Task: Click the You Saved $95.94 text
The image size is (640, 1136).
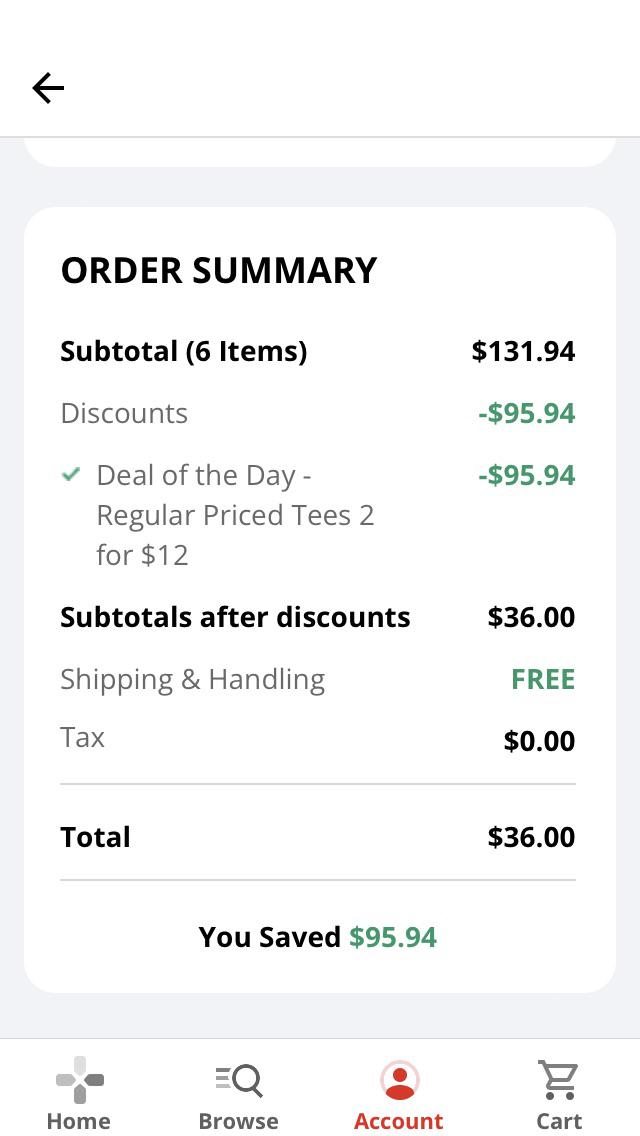Action: click(318, 937)
